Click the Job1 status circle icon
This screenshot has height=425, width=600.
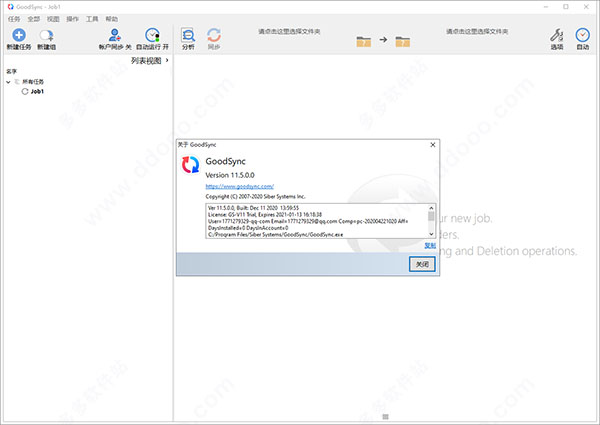click(x=25, y=91)
